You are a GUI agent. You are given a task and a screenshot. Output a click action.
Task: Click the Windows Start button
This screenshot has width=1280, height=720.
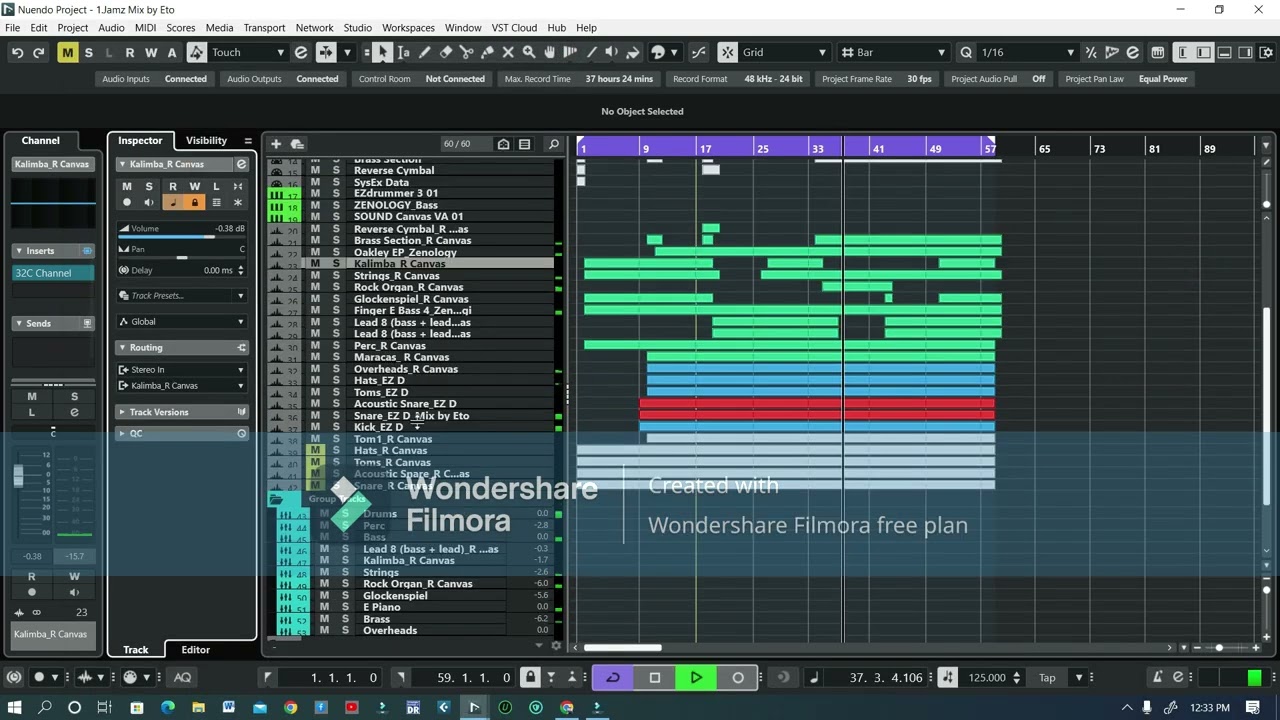14,707
